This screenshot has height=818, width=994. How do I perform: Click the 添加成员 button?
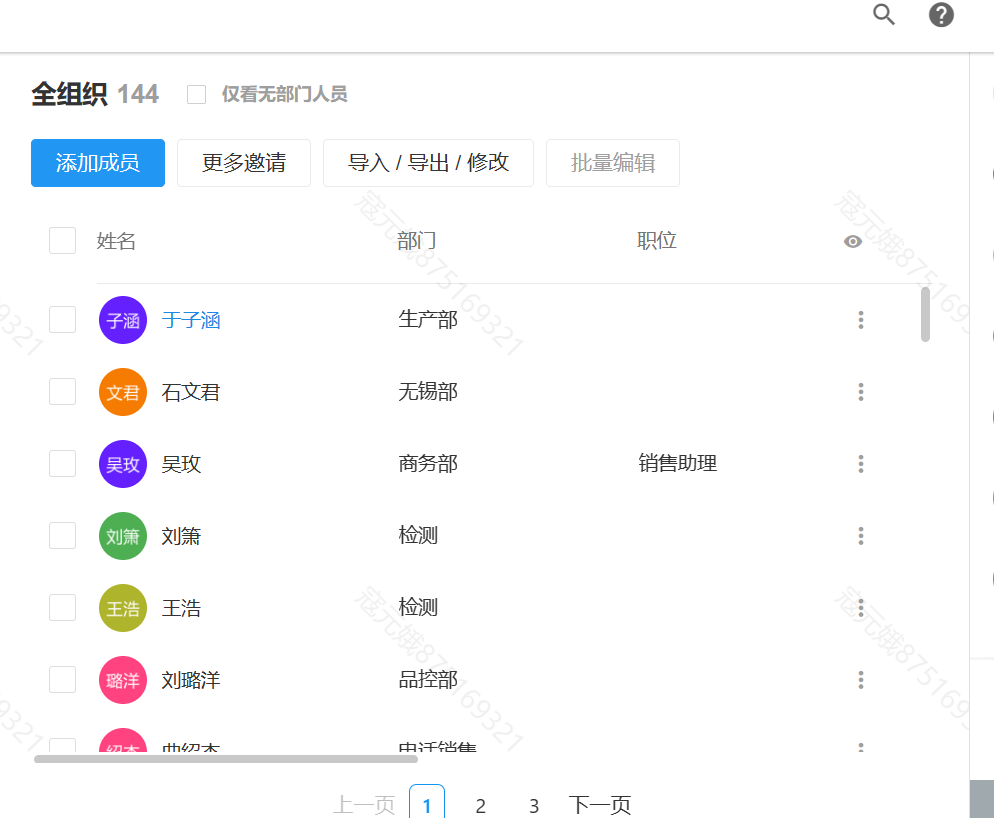[x=98, y=163]
